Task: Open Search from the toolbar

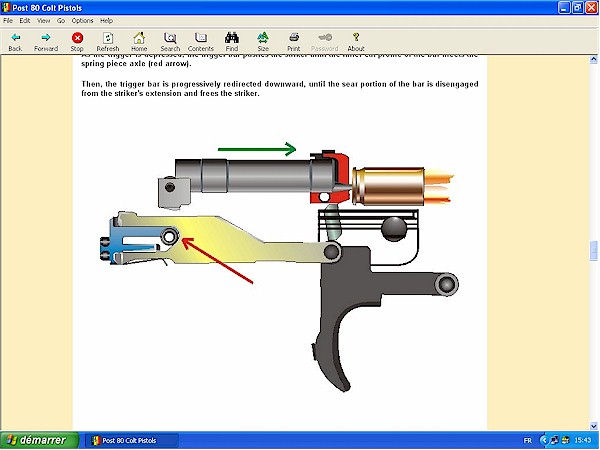Action: tap(170, 38)
